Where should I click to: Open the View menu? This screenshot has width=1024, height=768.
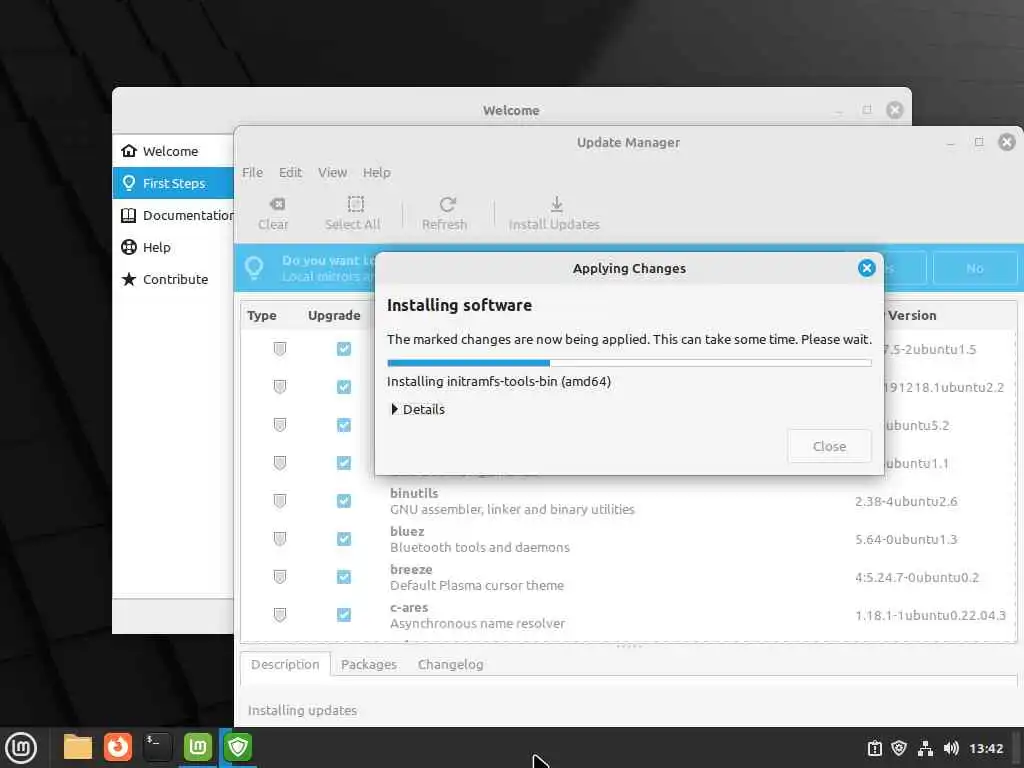coord(332,172)
